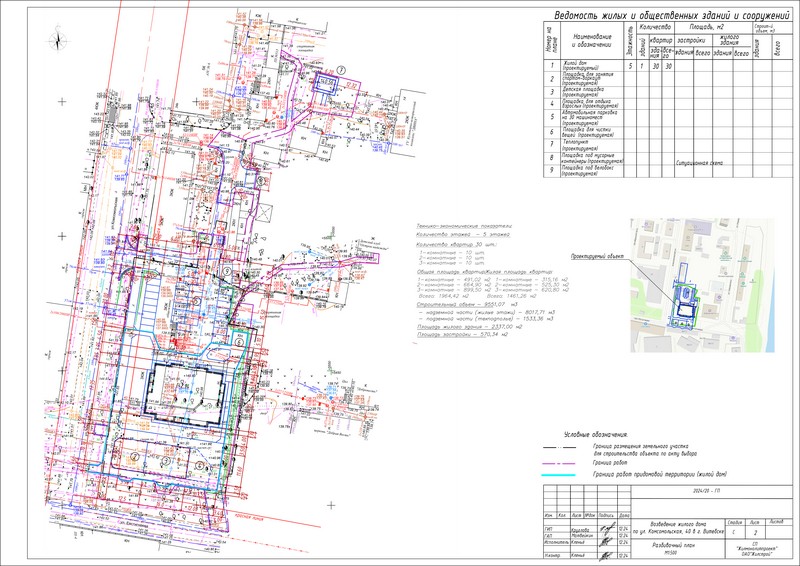Click the cyan legend line sample
The width and height of the screenshot is (800, 566).
click(x=559, y=475)
